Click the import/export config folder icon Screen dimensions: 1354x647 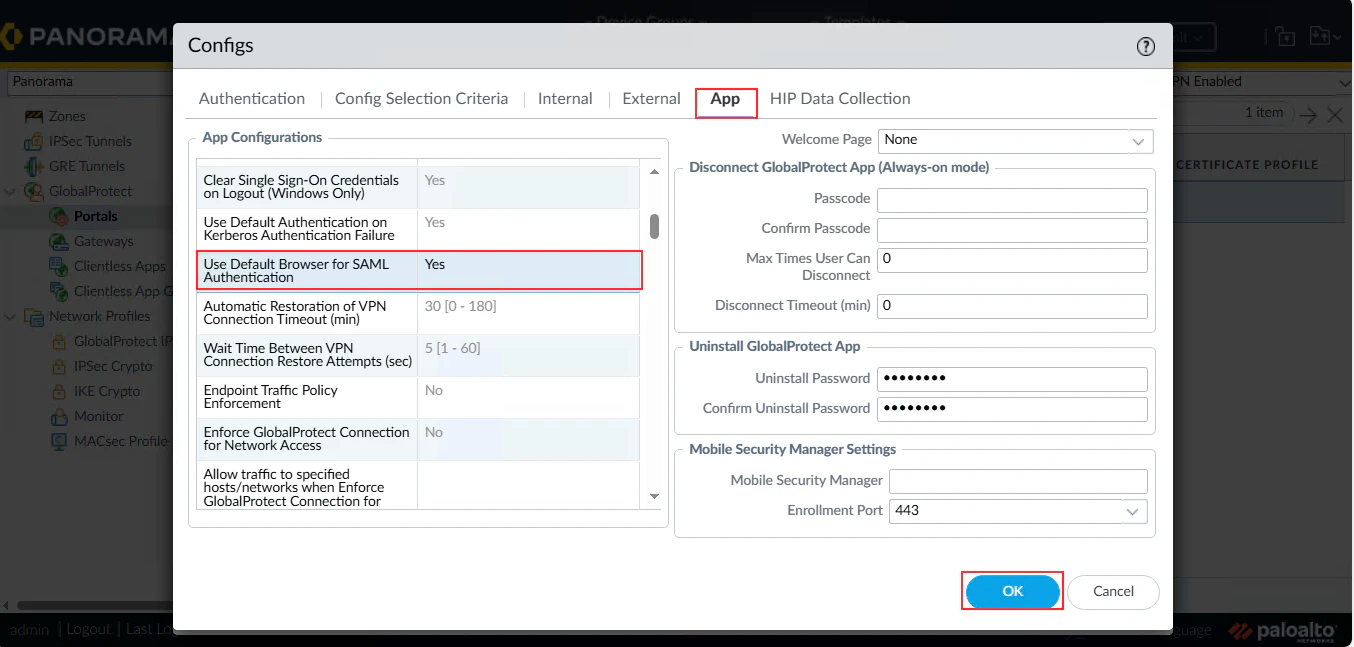point(1319,37)
